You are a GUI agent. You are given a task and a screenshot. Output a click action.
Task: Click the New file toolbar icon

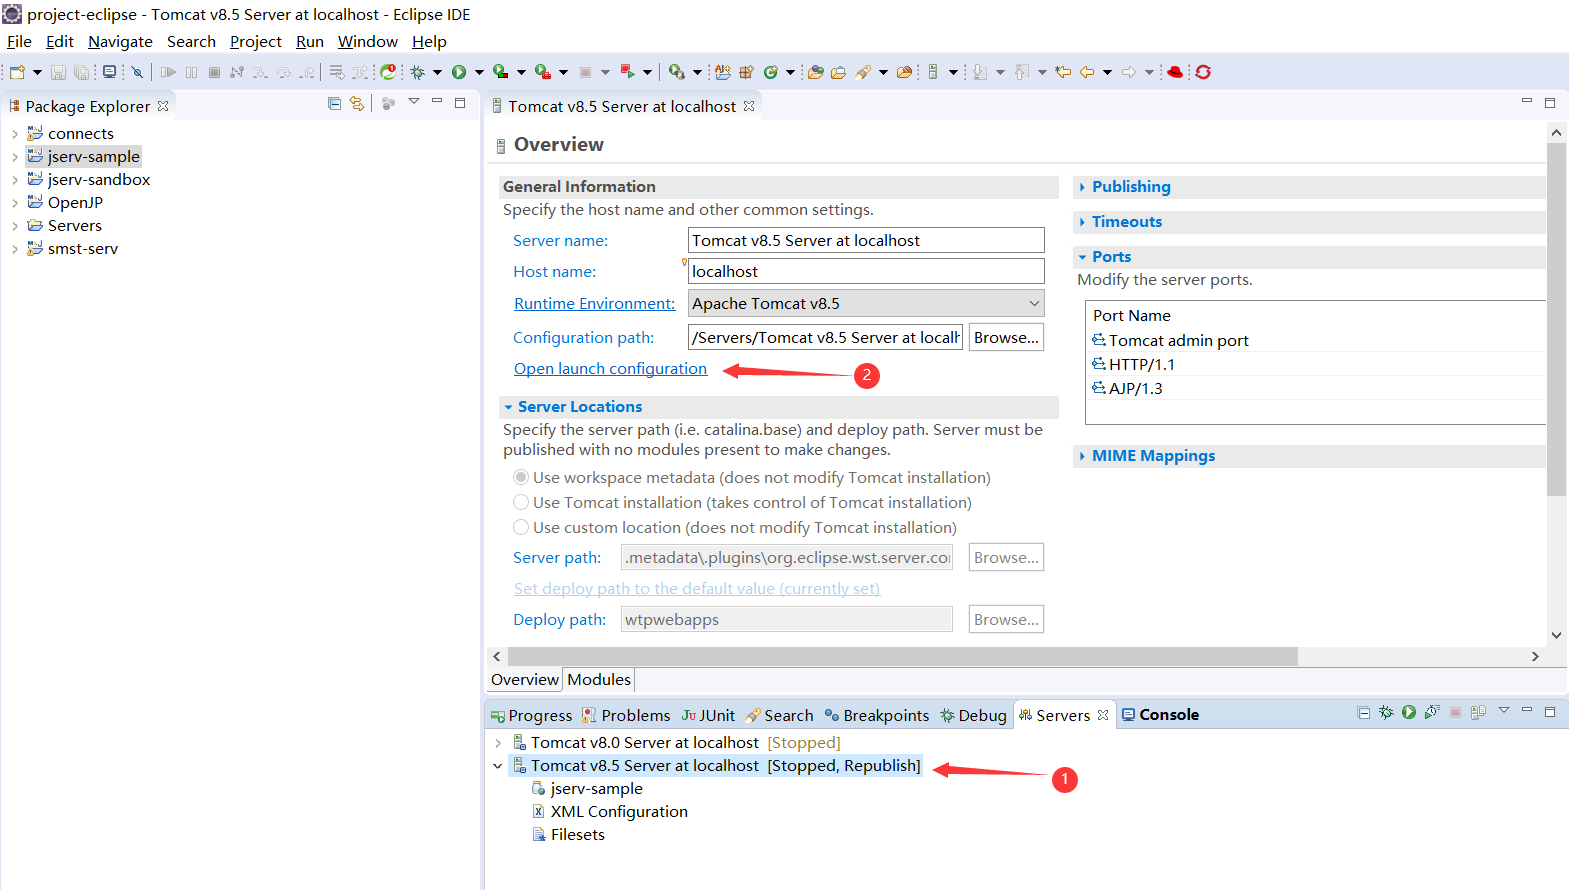tap(17, 72)
